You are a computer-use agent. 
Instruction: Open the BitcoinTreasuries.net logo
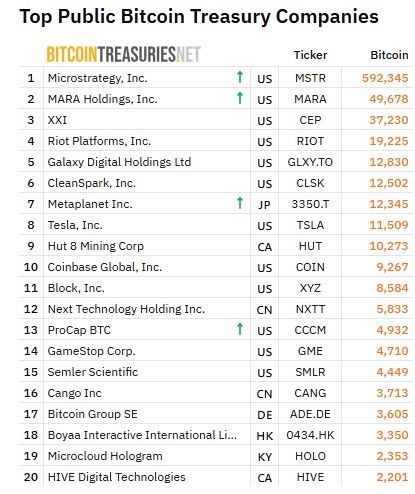click(123, 54)
